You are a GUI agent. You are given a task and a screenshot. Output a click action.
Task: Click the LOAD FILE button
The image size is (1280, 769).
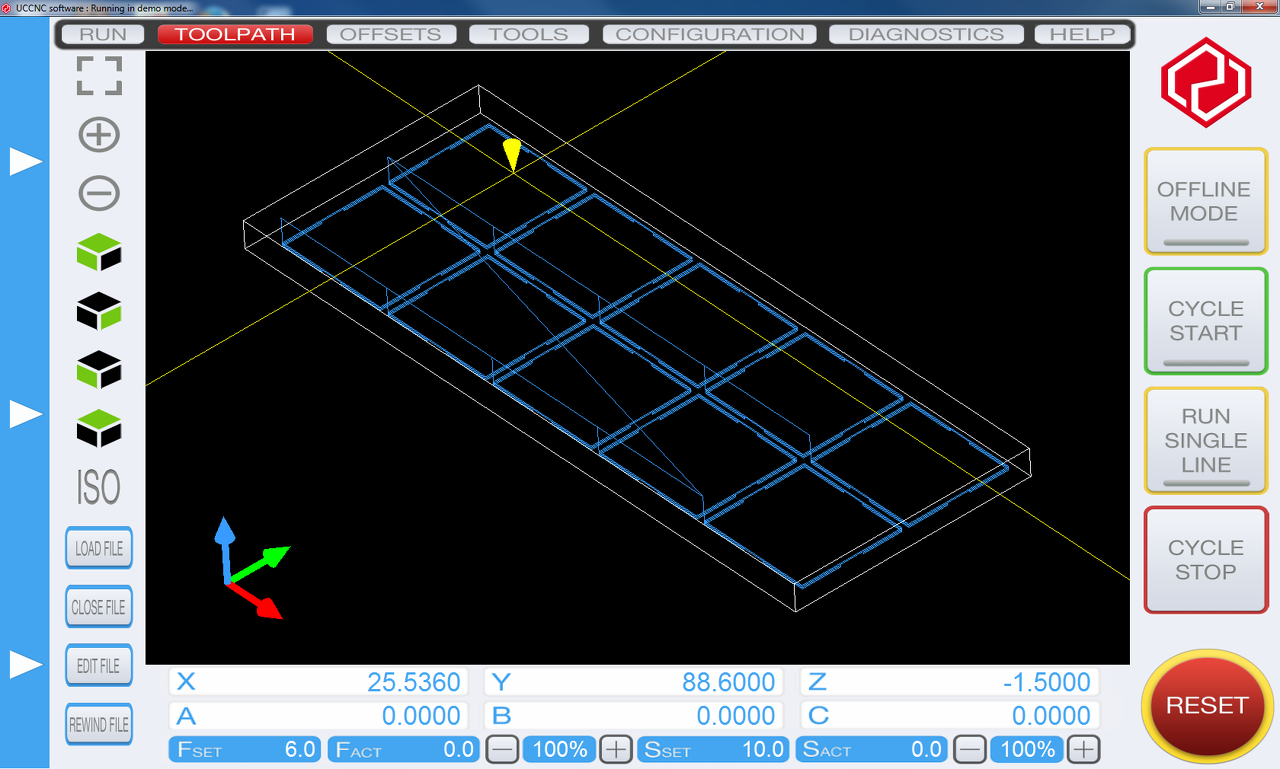(x=99, y=548)
